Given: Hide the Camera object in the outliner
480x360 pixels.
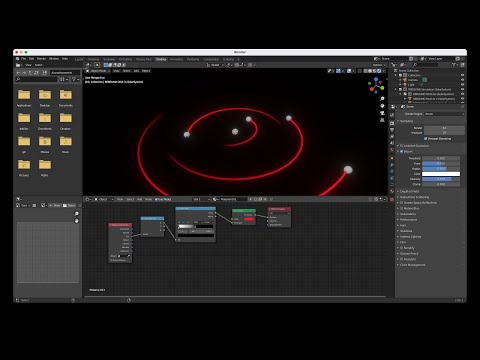Looking at the screenshot, I should (462, 80).
